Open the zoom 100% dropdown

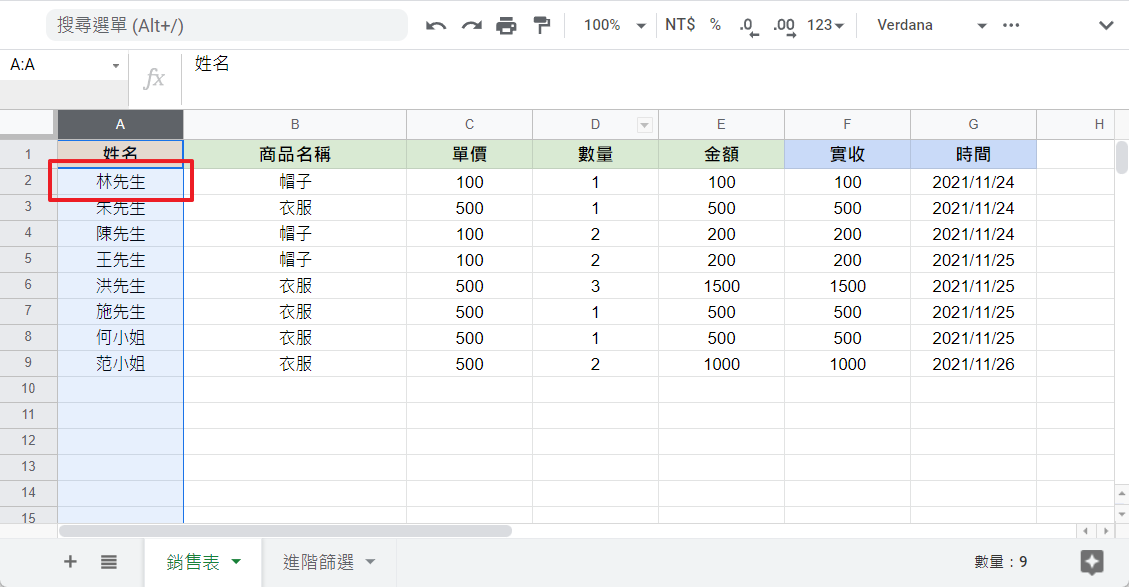(x=615, y=25)
